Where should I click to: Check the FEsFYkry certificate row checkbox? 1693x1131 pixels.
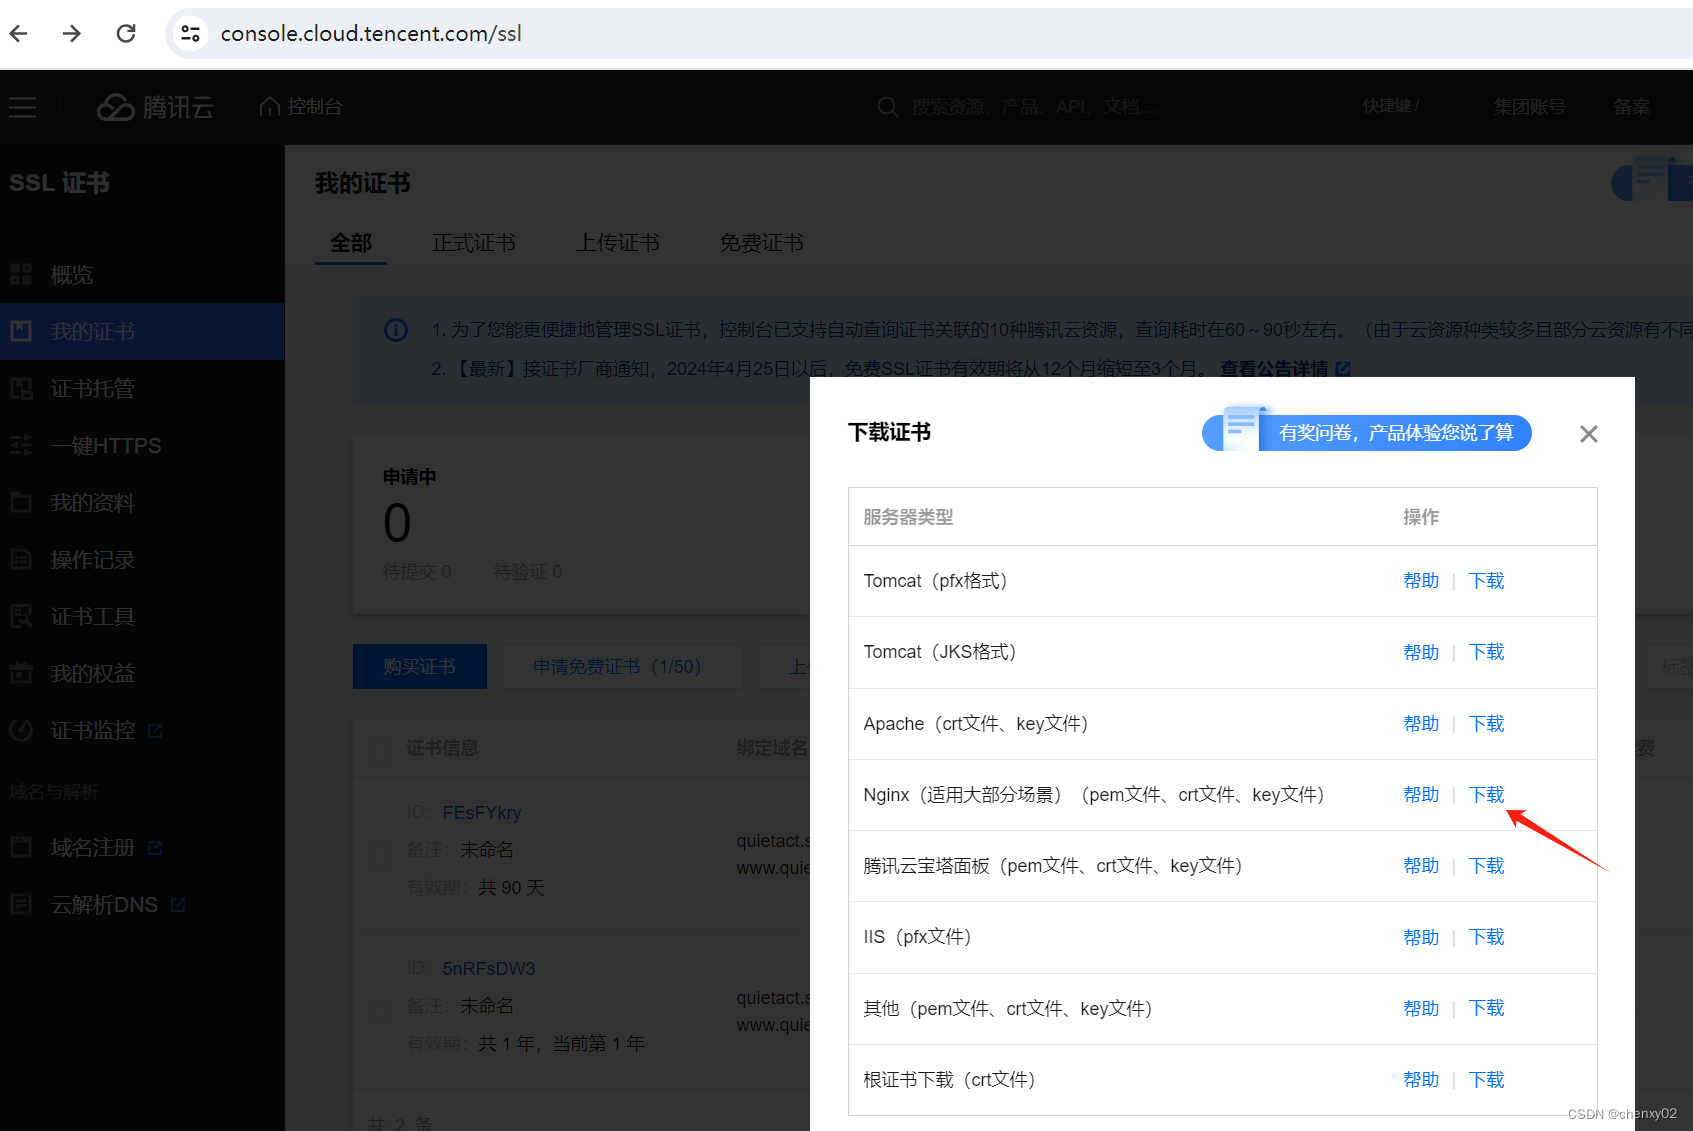380,855
